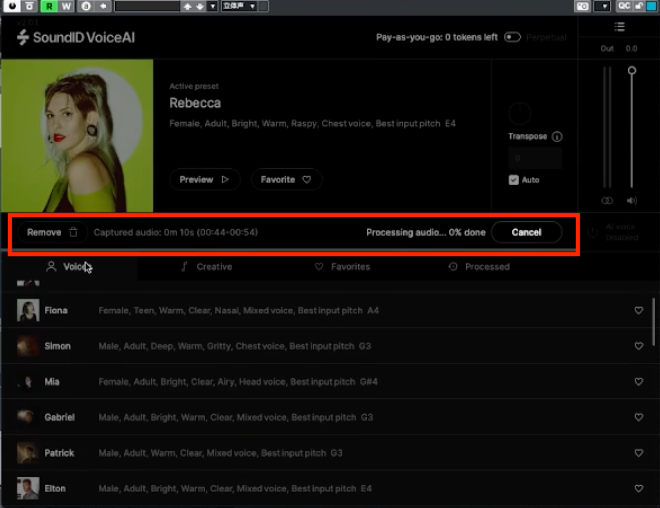Toggle the Perpetual license switch
The width and height of the screenshot is (660, 508).
click(513, 37)
